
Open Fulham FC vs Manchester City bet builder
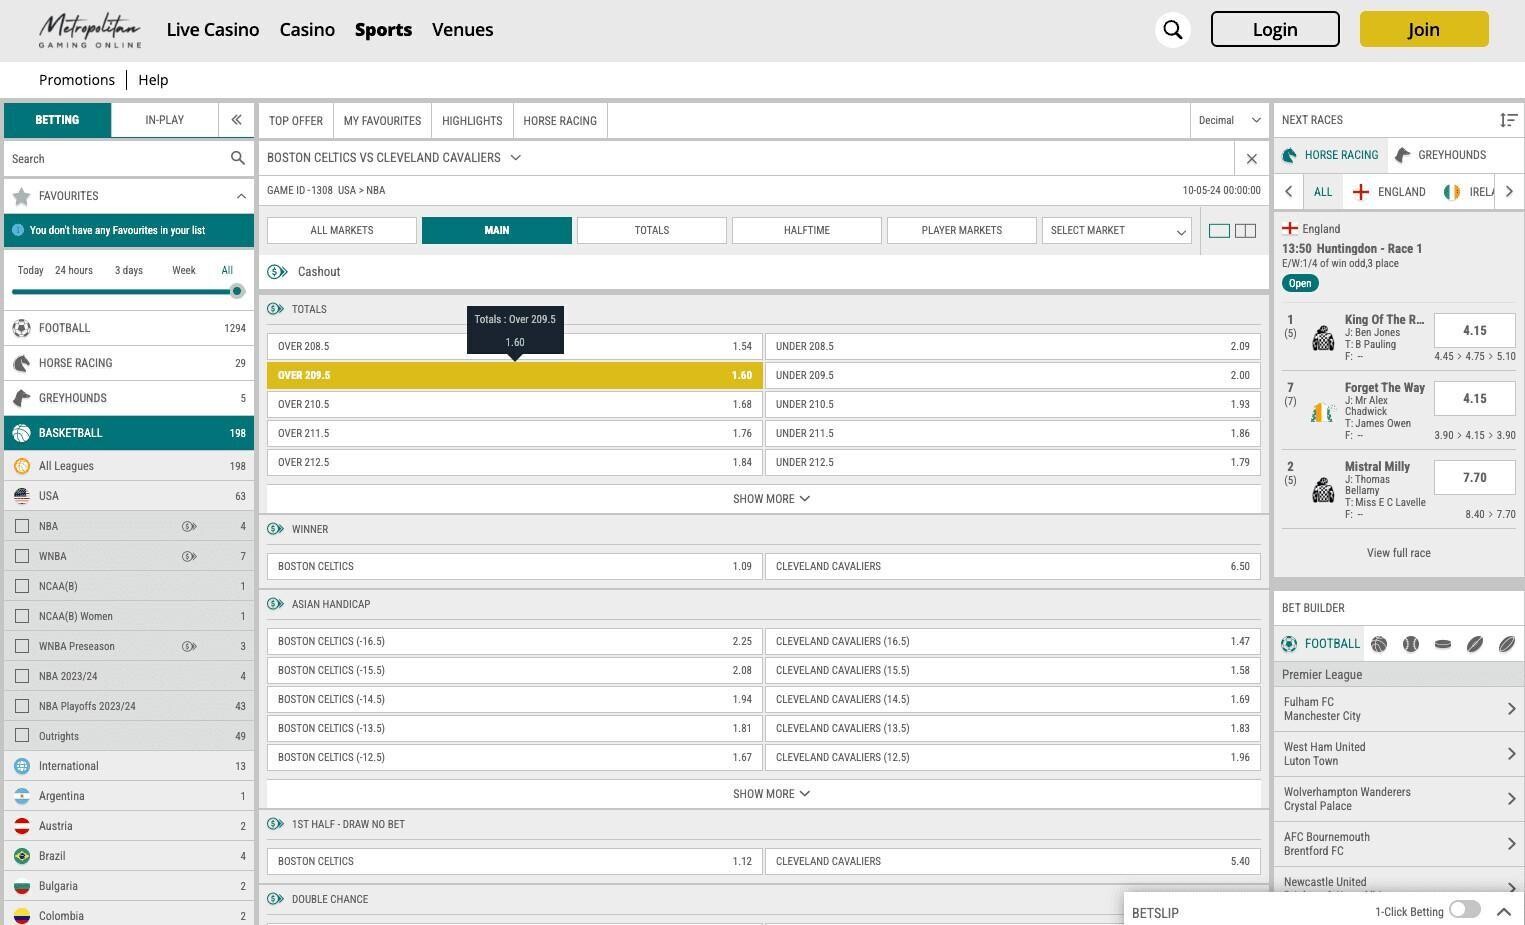pyautogui.click(x=1398, y=709)
